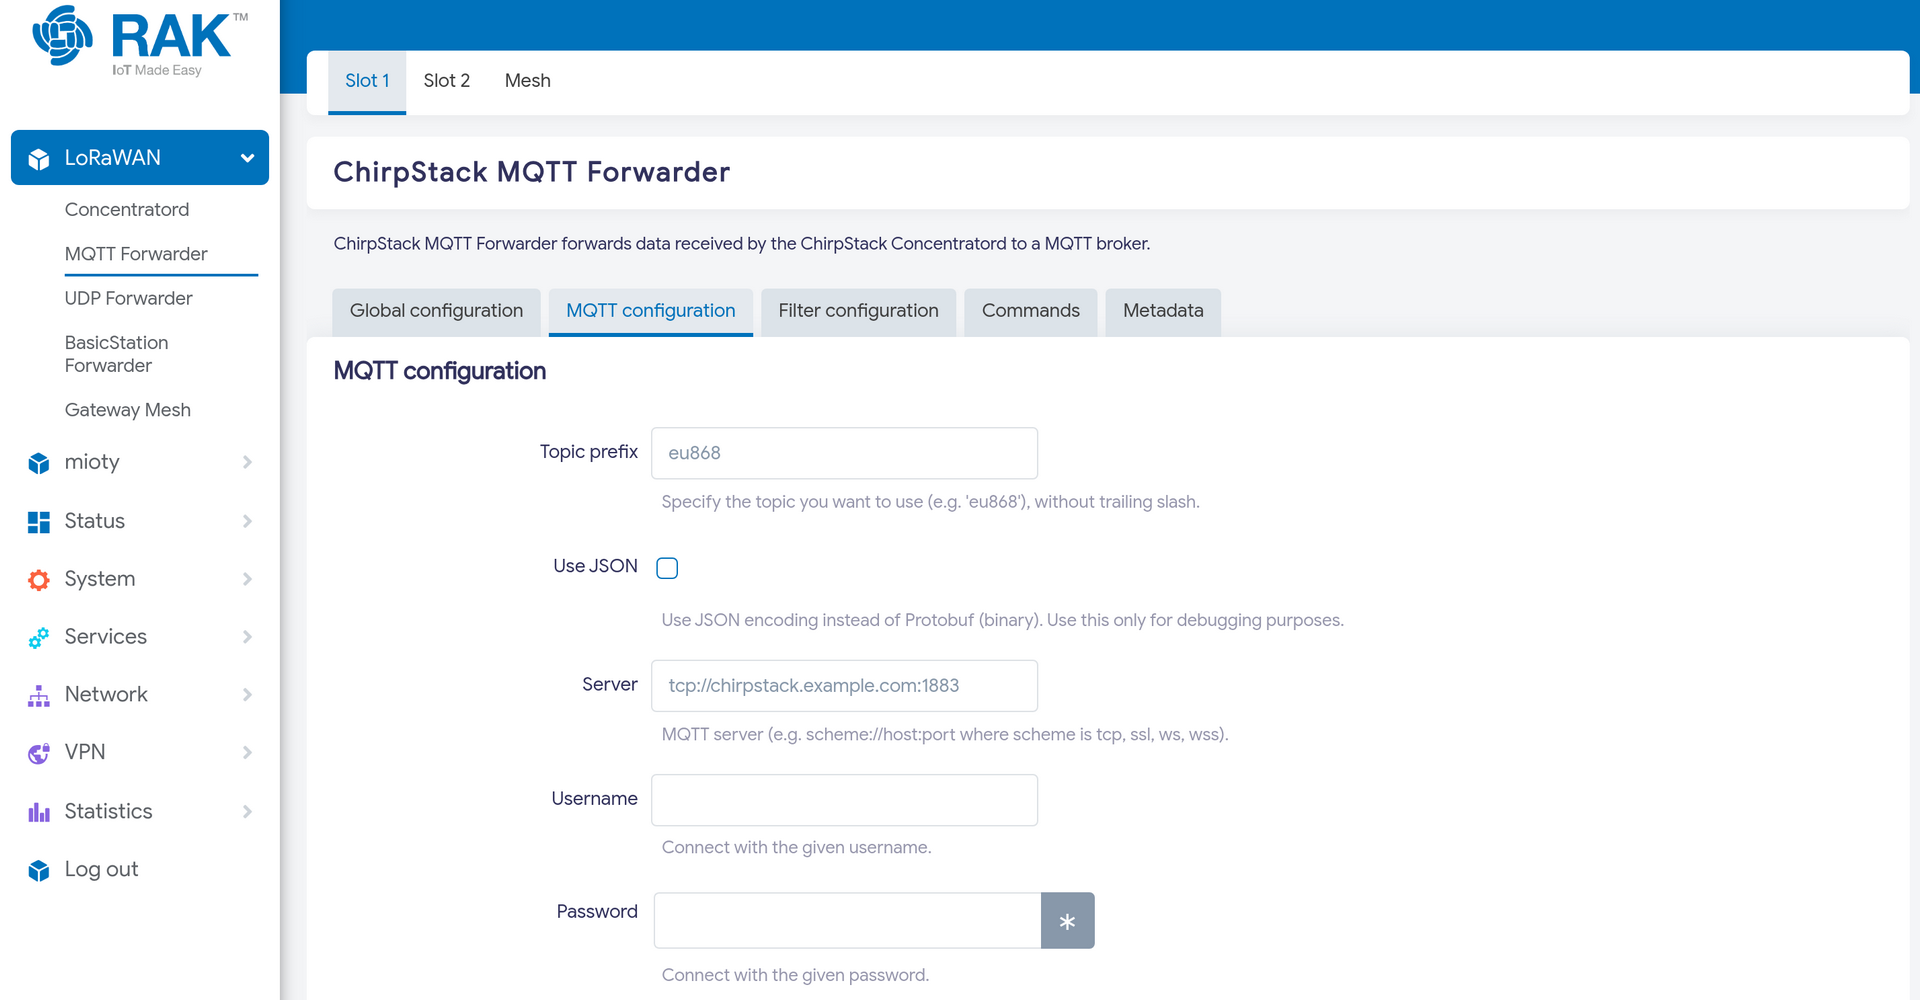Click the Server address input field
This screenshot has height=1000, width=1920.
844,686
